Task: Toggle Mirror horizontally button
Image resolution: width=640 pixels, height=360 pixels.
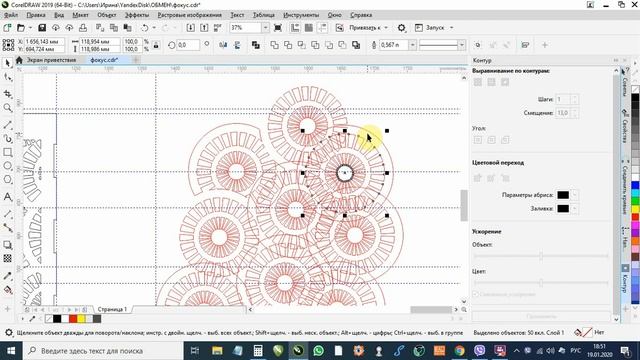Action: [x=223, y=45]
